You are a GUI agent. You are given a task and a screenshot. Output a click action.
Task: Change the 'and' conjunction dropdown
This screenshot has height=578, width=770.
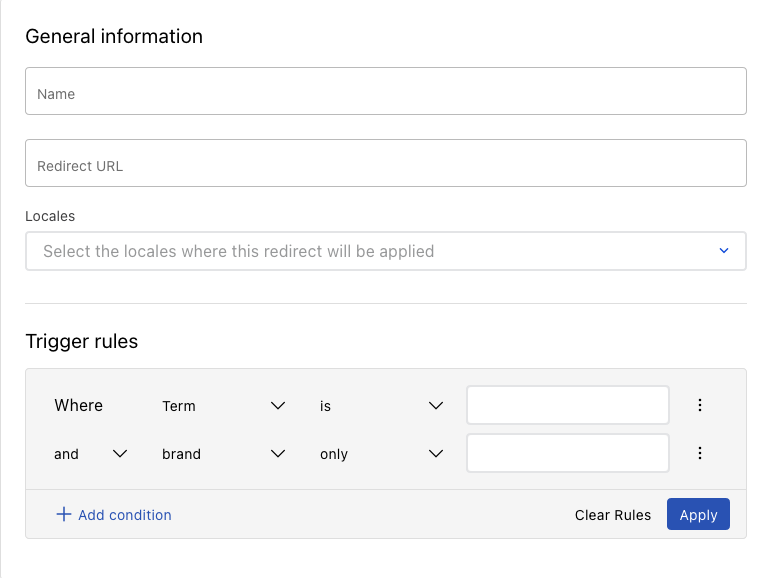(x=90, y=454)
